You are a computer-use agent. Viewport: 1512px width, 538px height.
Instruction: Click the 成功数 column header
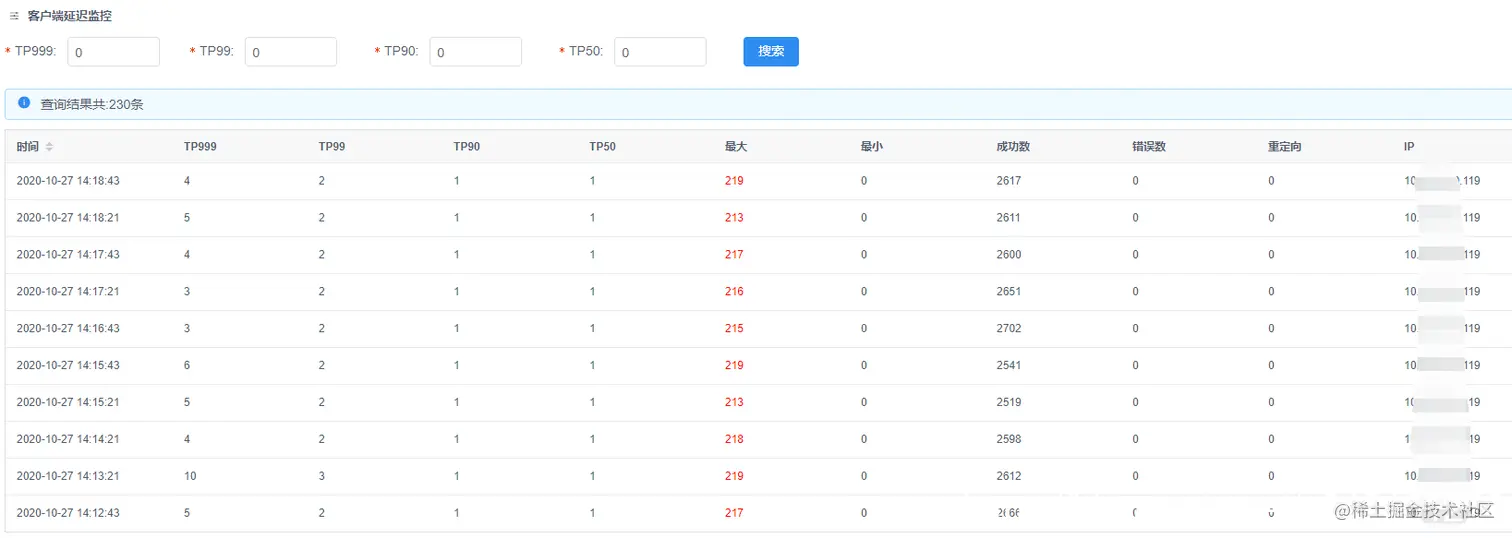(1013, 147)
